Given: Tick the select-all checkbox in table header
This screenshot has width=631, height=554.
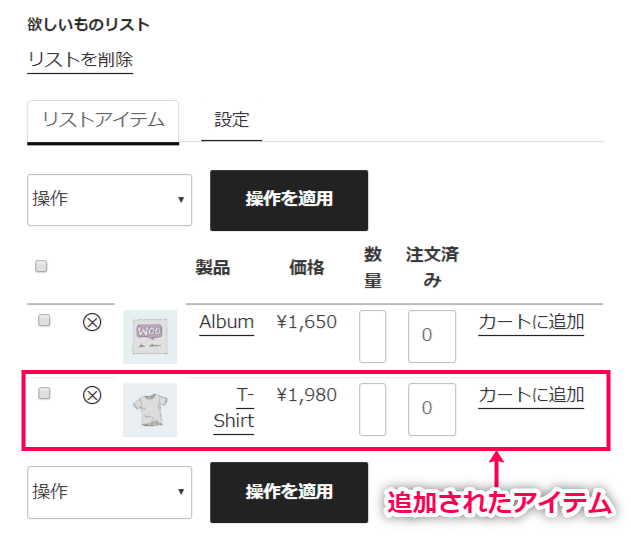Looking at the screenshot, I should coord(41,266).
